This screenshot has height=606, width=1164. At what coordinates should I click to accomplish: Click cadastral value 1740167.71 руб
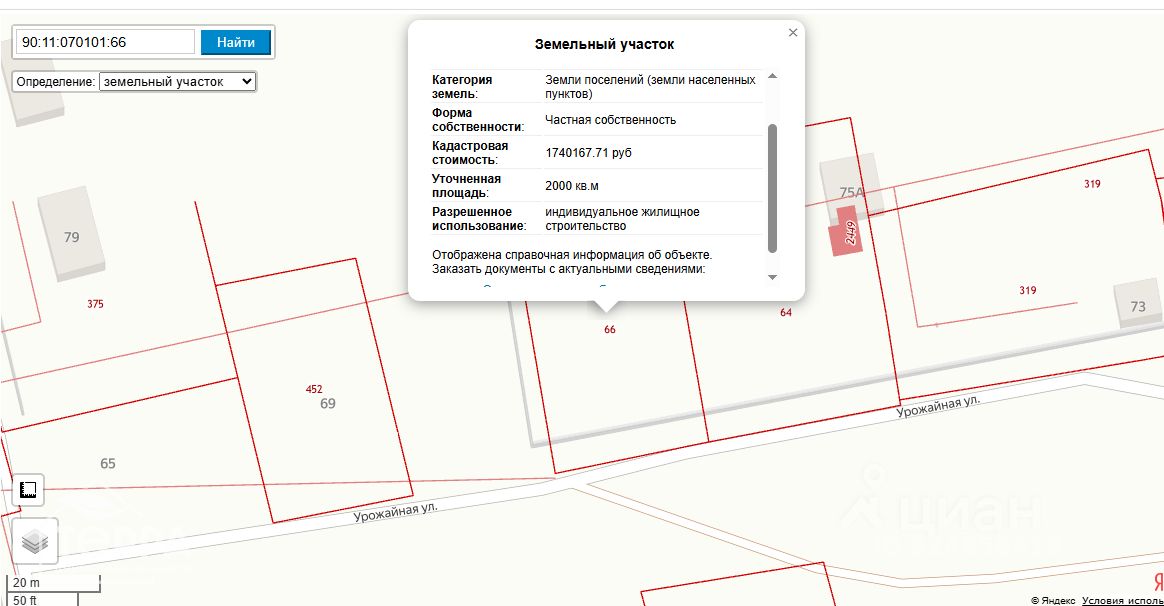(x=589, y=153)
